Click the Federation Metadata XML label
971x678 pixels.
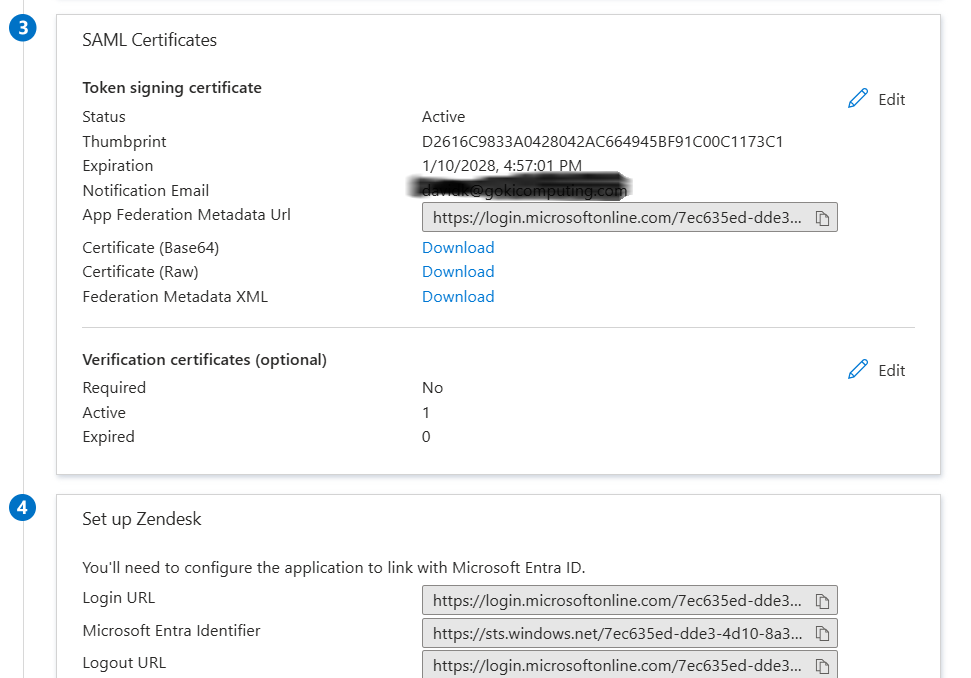pos(175,297)
